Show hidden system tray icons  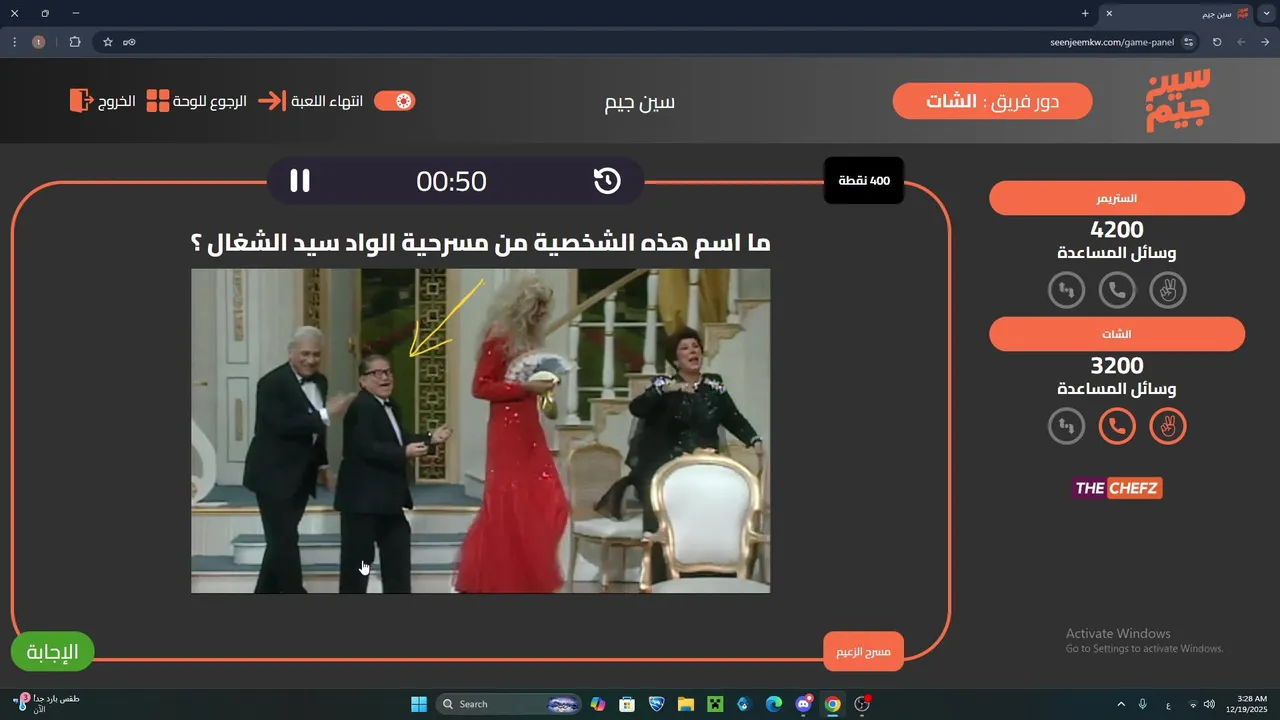(1120, 704)
